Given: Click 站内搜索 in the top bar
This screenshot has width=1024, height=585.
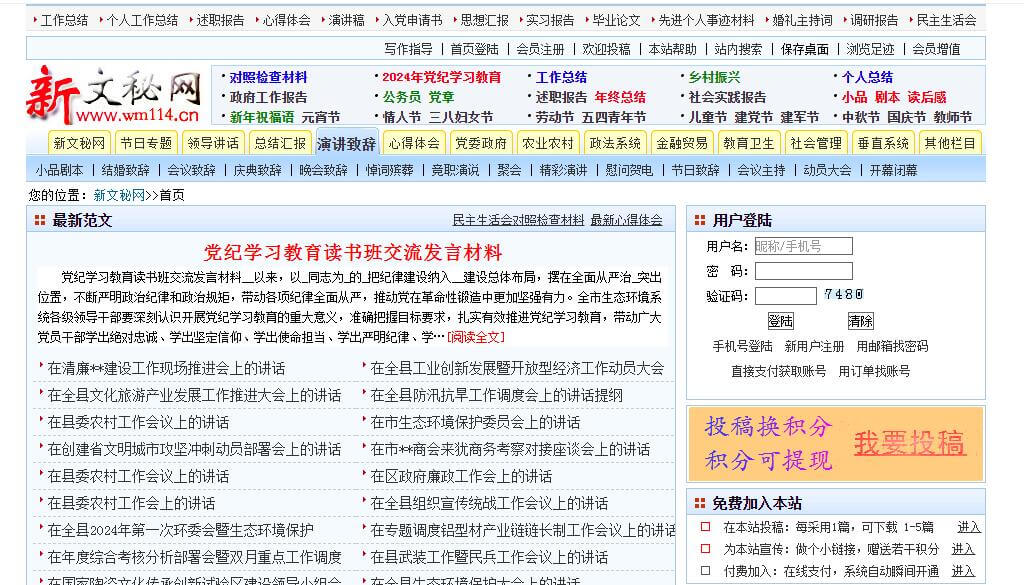Looking at the screenshot, I should (738, 49).
